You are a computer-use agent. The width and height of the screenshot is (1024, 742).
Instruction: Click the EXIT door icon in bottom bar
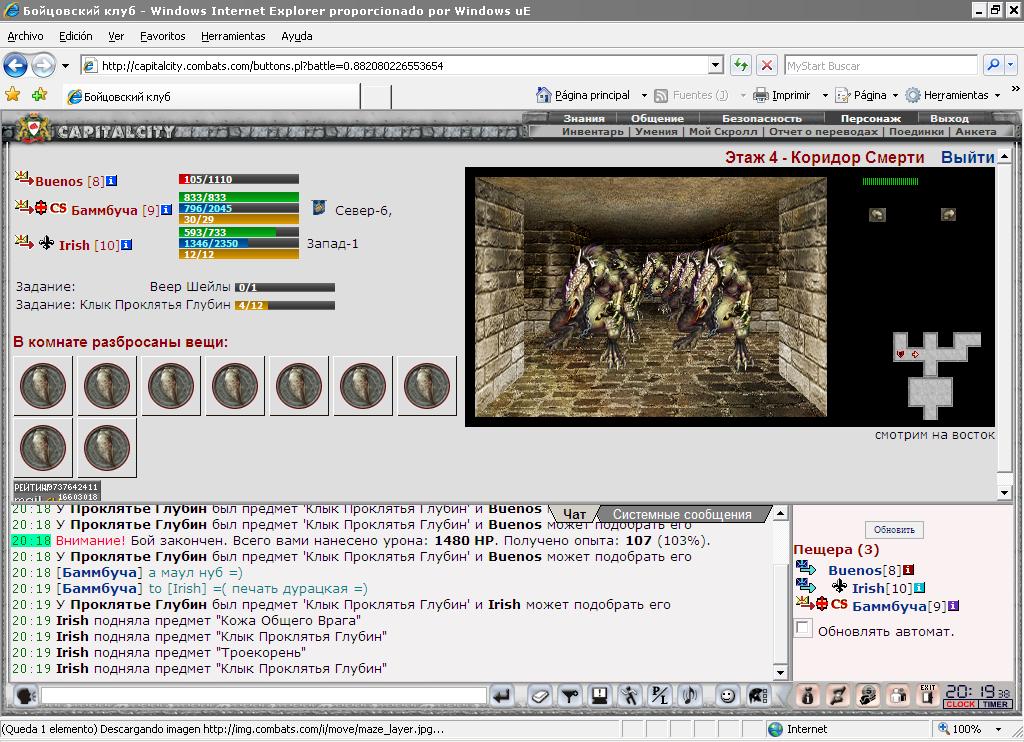coord(927,696)
